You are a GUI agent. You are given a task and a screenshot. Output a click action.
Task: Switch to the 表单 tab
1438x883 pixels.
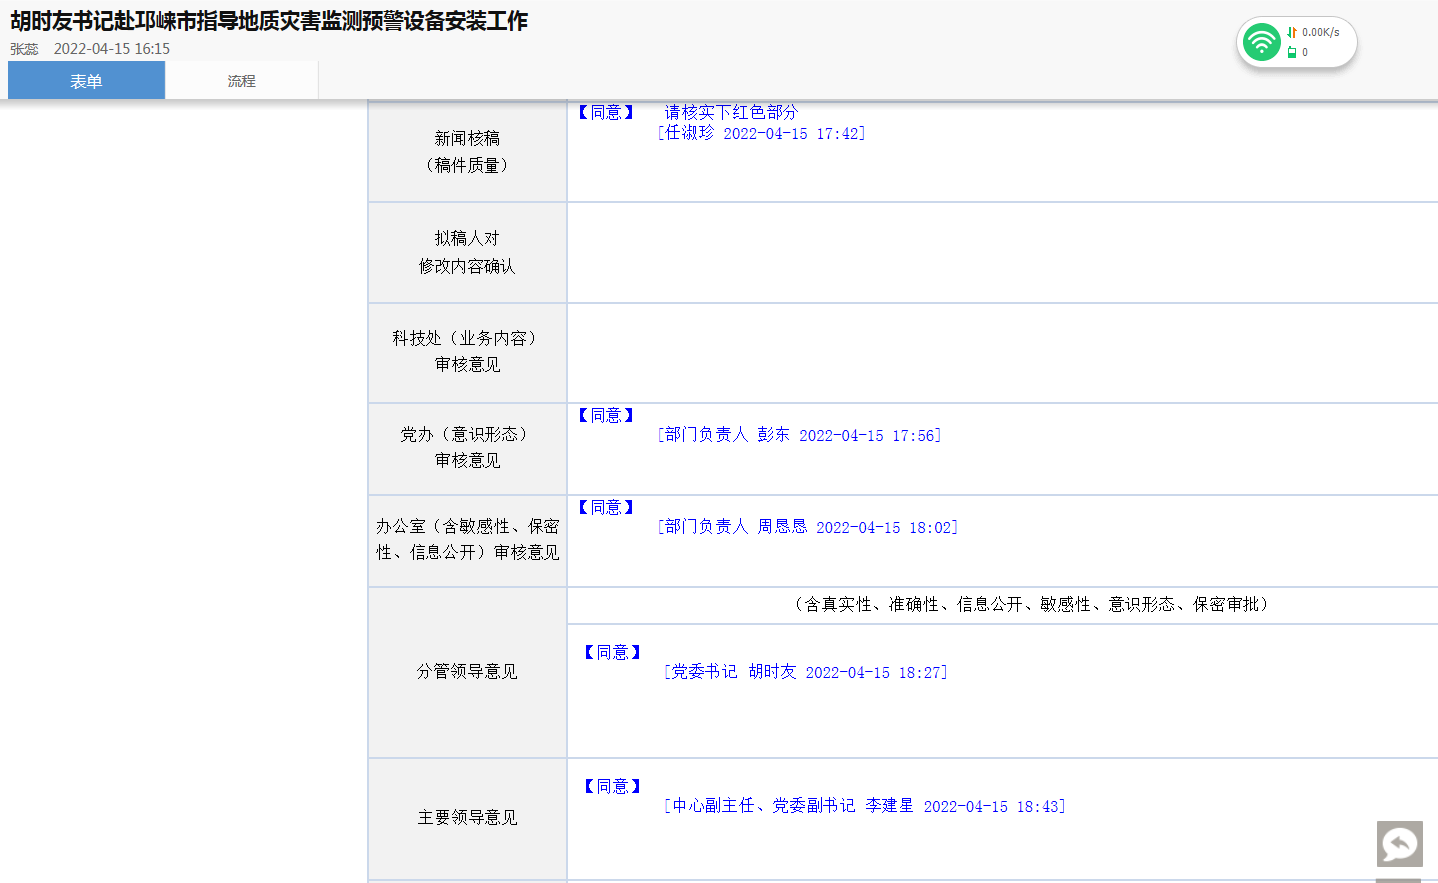pos(86,81)
